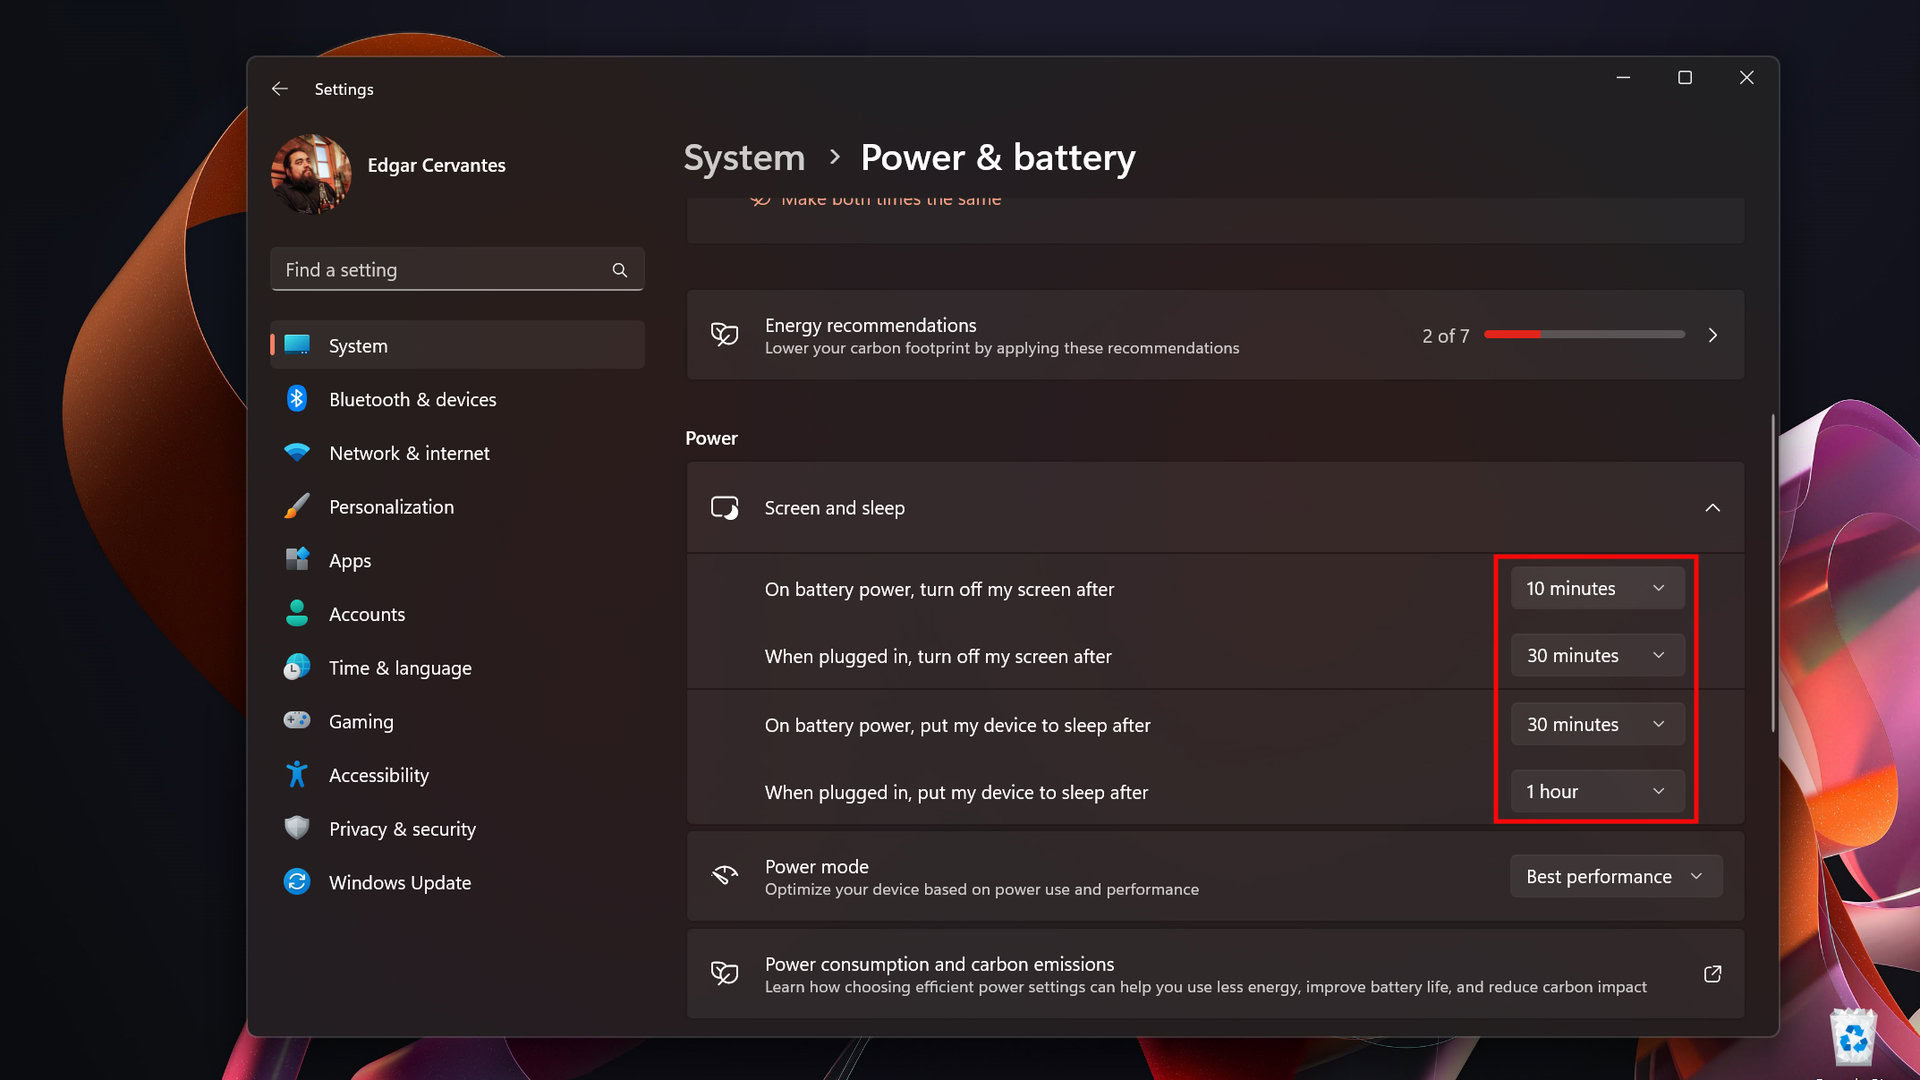Open the Gaming settings page
This screenshot has height=1080, width=1920.
coord(361,721)
